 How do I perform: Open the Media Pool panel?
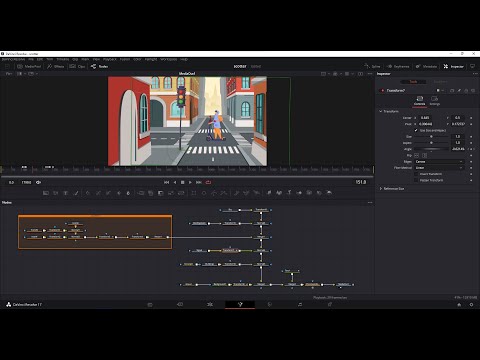pyautogui.click(x=29, y=66)
